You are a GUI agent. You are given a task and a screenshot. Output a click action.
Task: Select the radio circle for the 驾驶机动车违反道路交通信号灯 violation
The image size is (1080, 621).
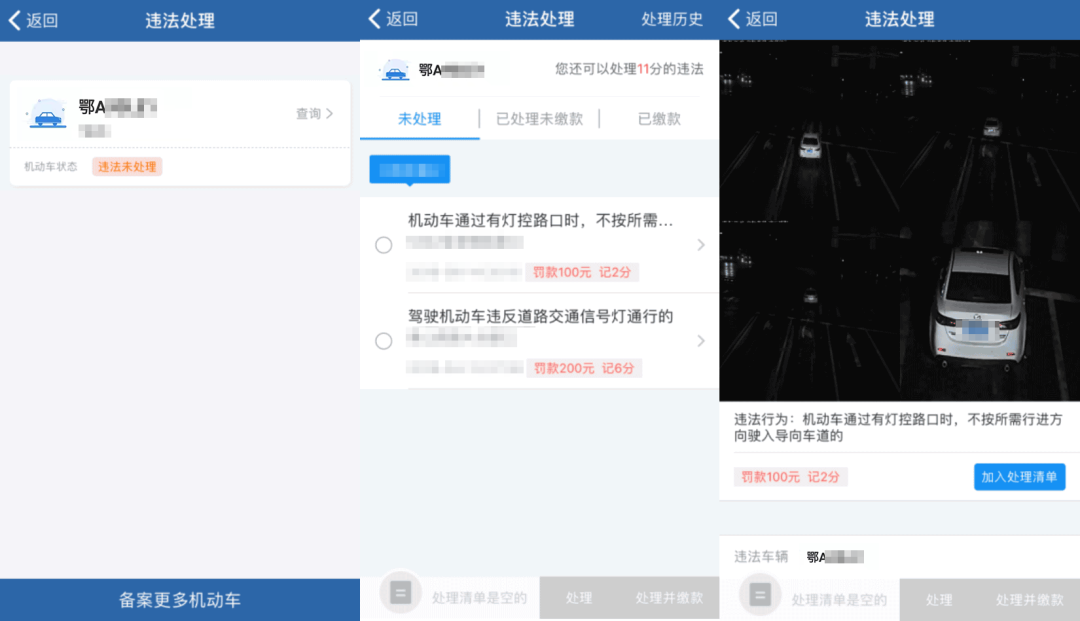point(384,341)
